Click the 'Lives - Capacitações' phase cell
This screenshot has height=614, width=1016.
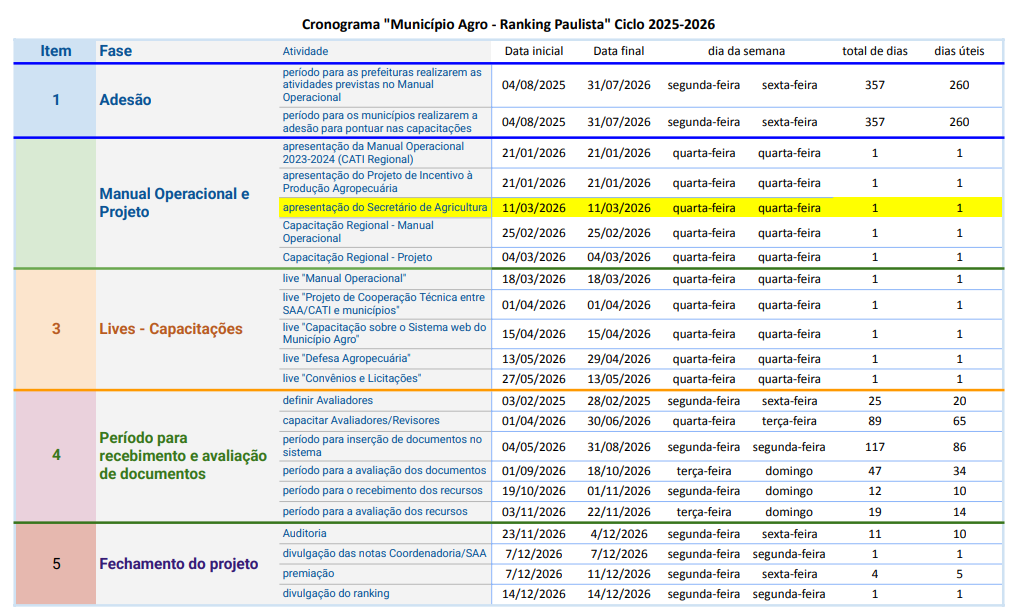tap(171, 329)
